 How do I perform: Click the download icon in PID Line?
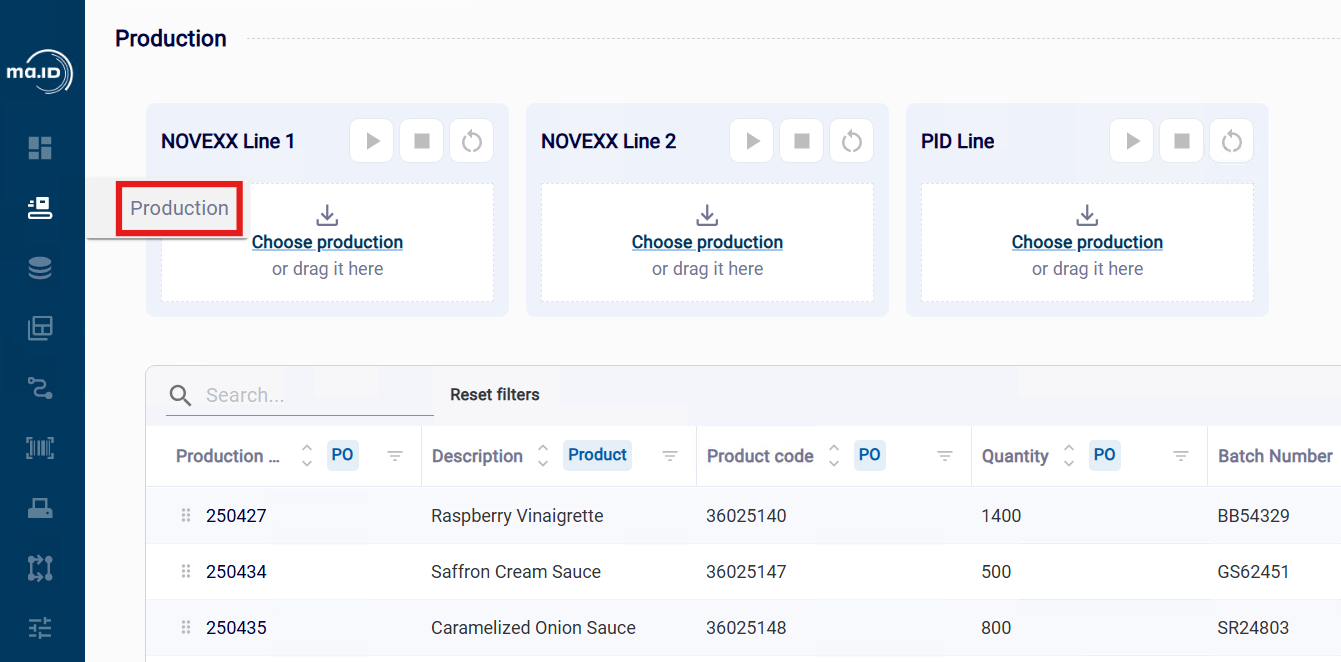1087,215
